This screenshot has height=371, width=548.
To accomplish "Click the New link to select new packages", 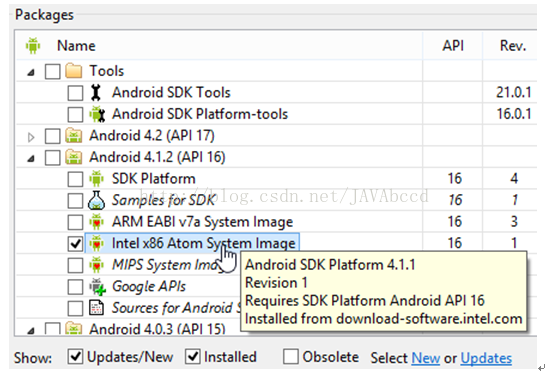I will tap(426, 358).
